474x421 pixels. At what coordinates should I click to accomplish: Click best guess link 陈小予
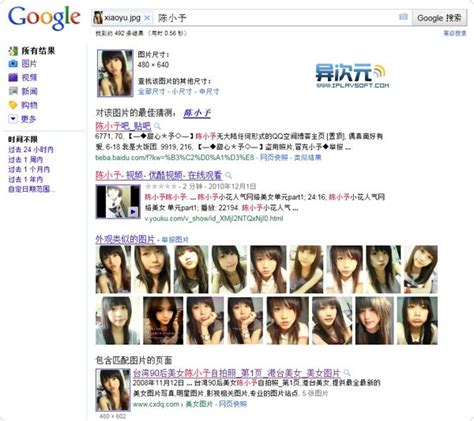click(197, 113)
